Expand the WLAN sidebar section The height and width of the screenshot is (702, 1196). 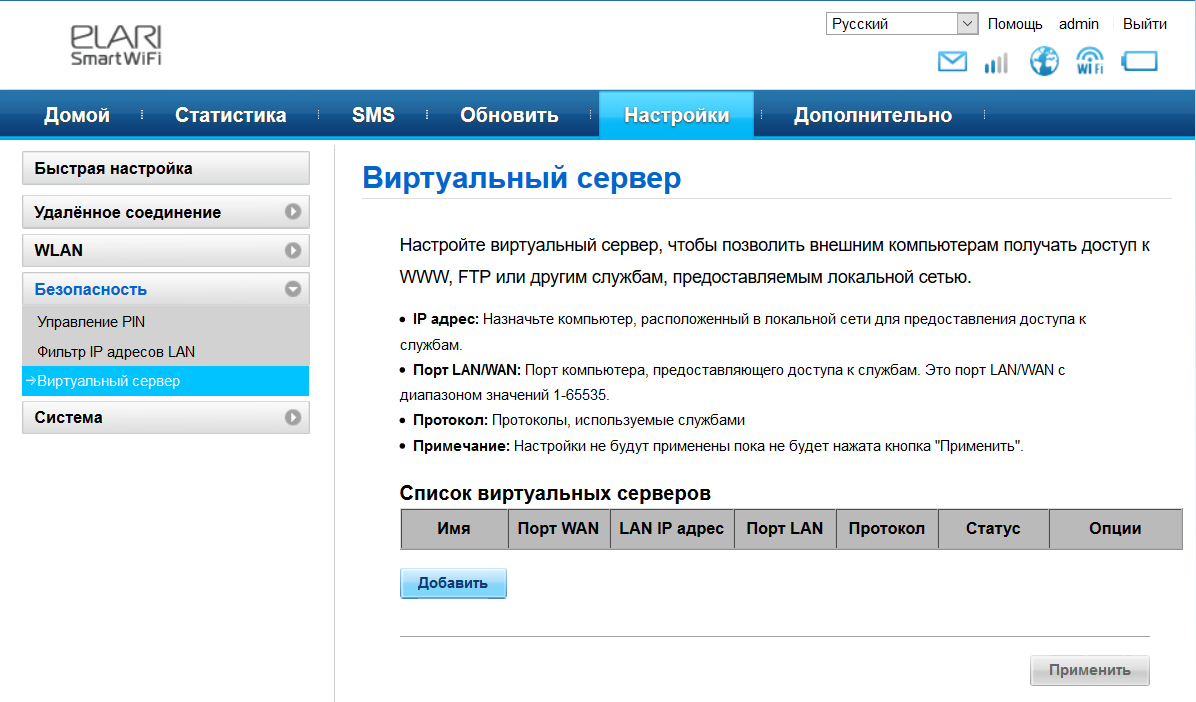coord(166,250)
